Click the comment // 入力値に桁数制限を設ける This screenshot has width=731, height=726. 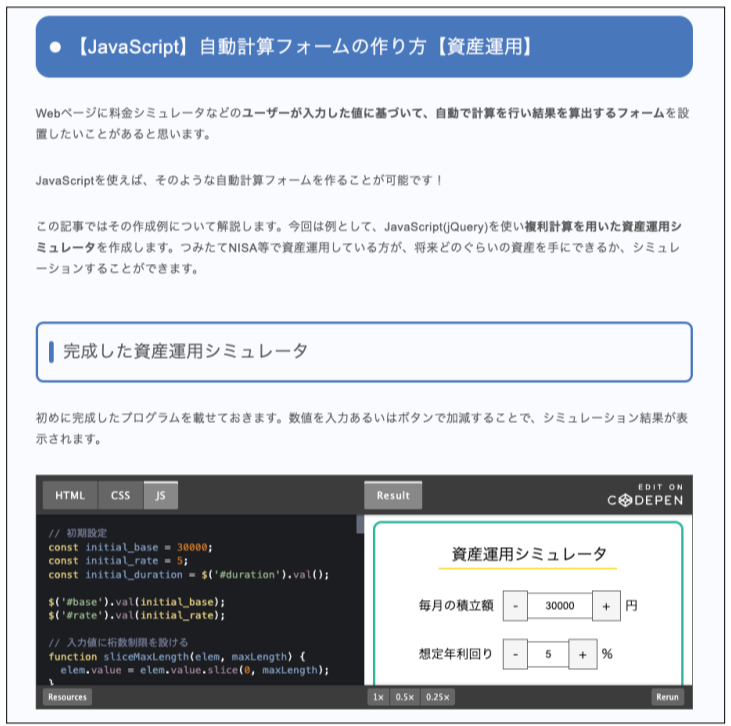pos(118,643)
